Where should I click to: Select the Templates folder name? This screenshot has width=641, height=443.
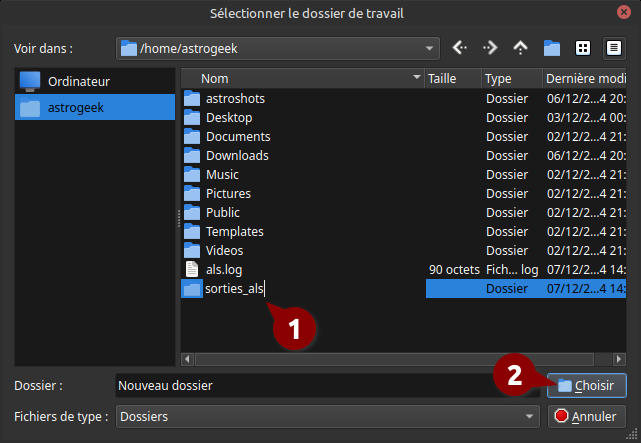[235, 232]
